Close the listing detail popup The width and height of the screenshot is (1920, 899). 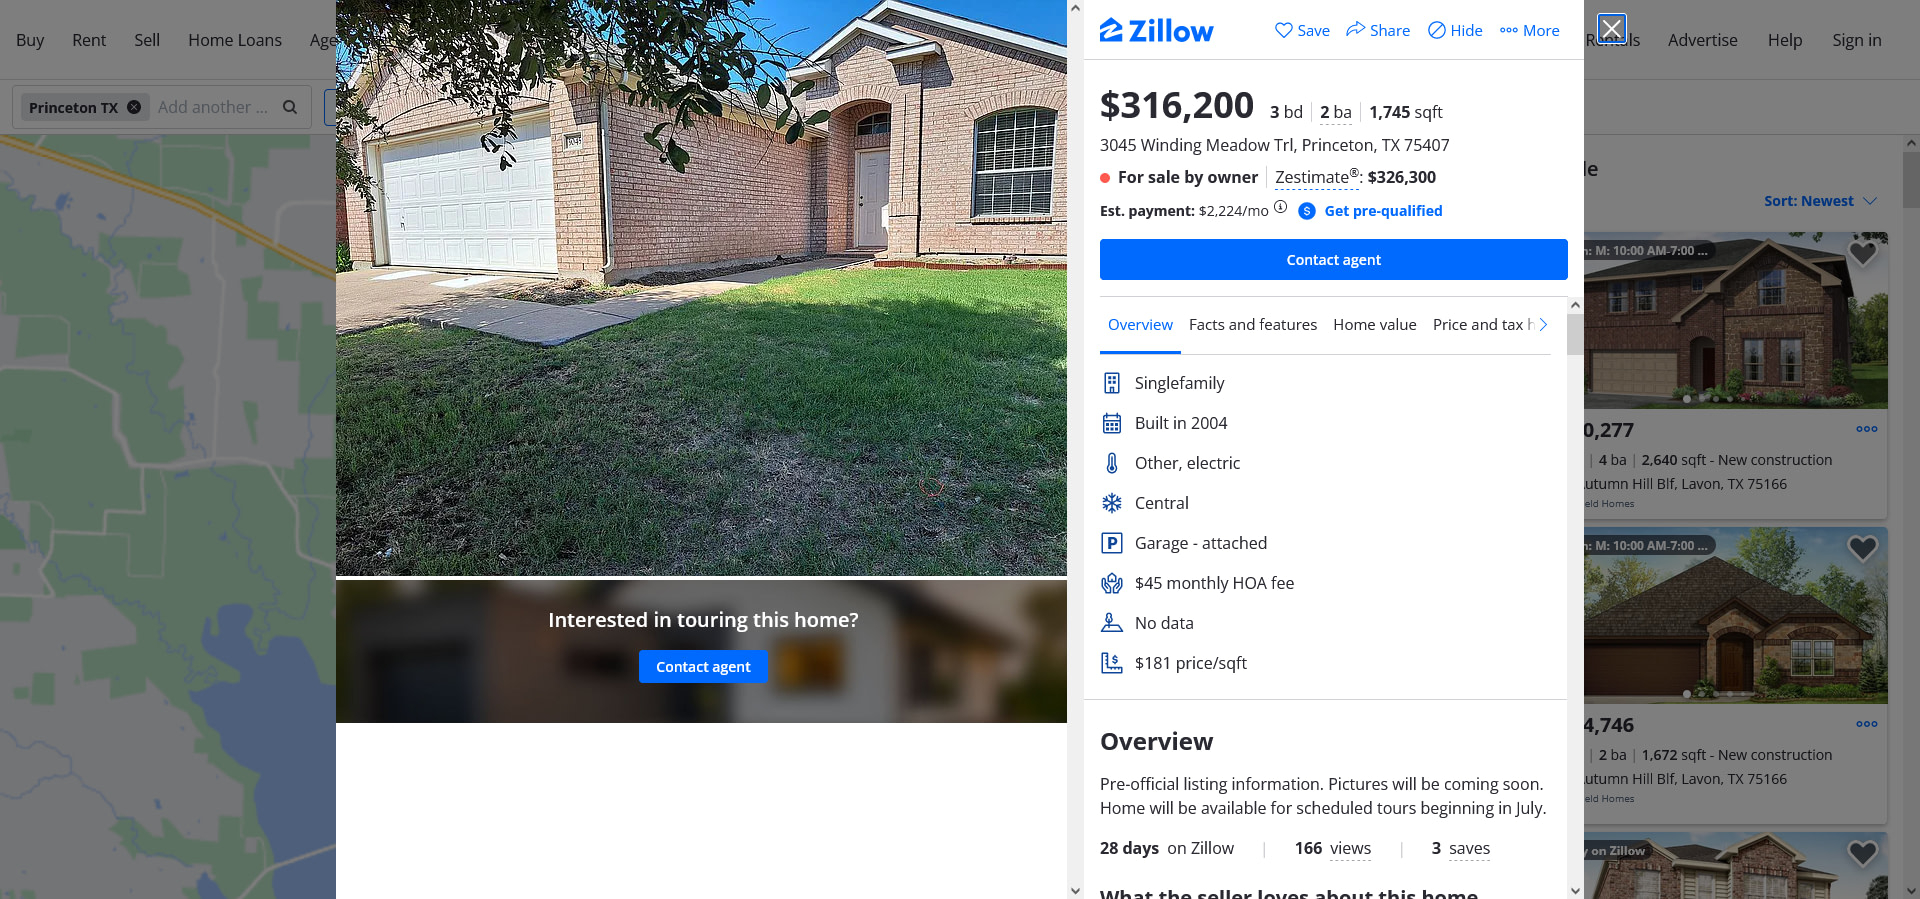click(1611, 28)
